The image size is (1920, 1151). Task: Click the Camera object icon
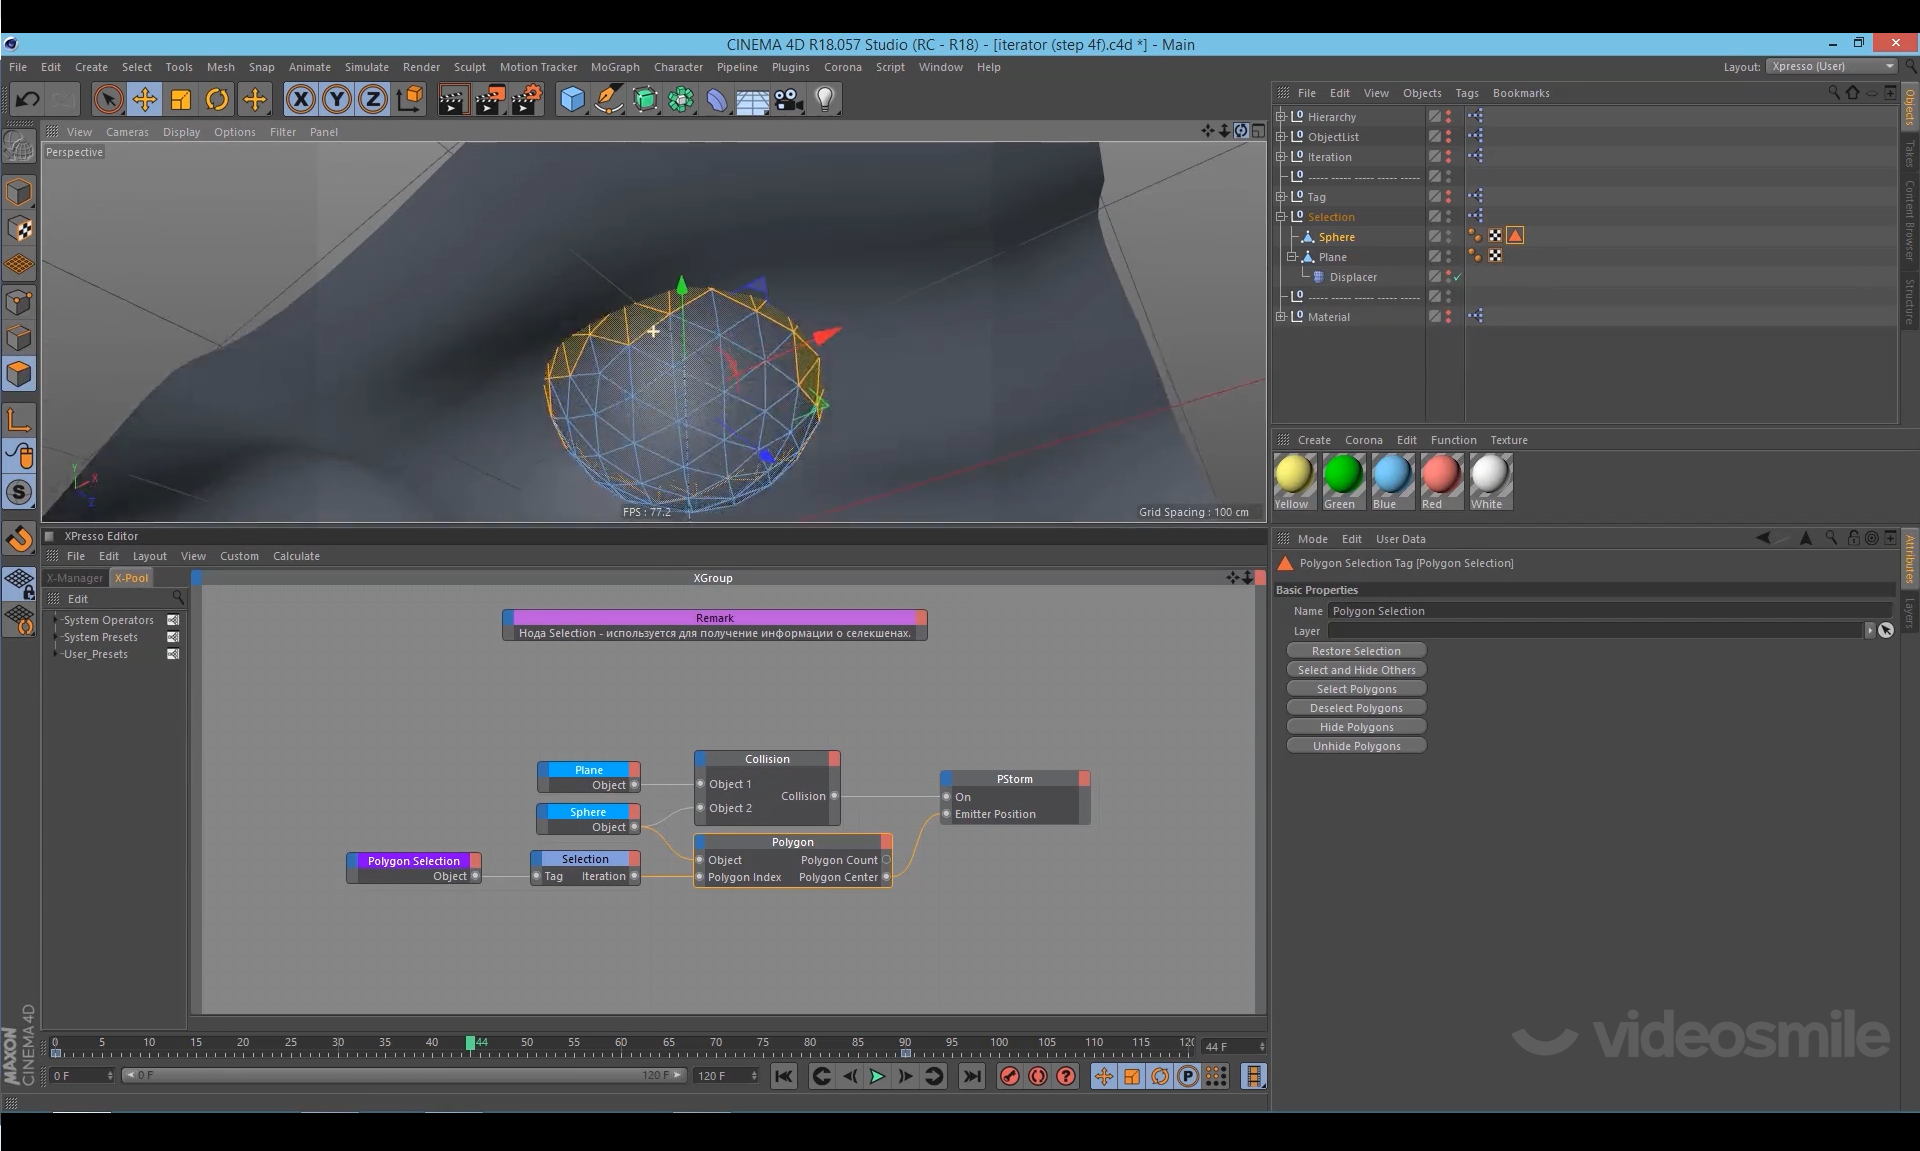click(x=789, y=99)
